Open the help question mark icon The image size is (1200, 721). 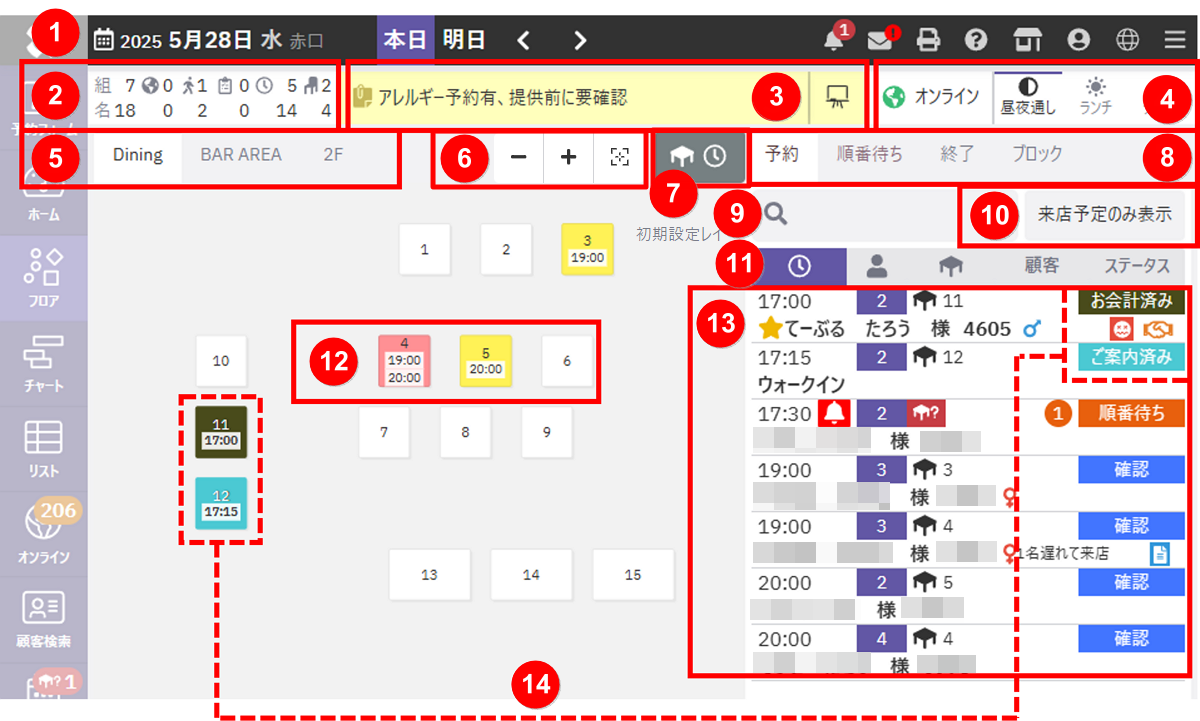click(977, 40)
